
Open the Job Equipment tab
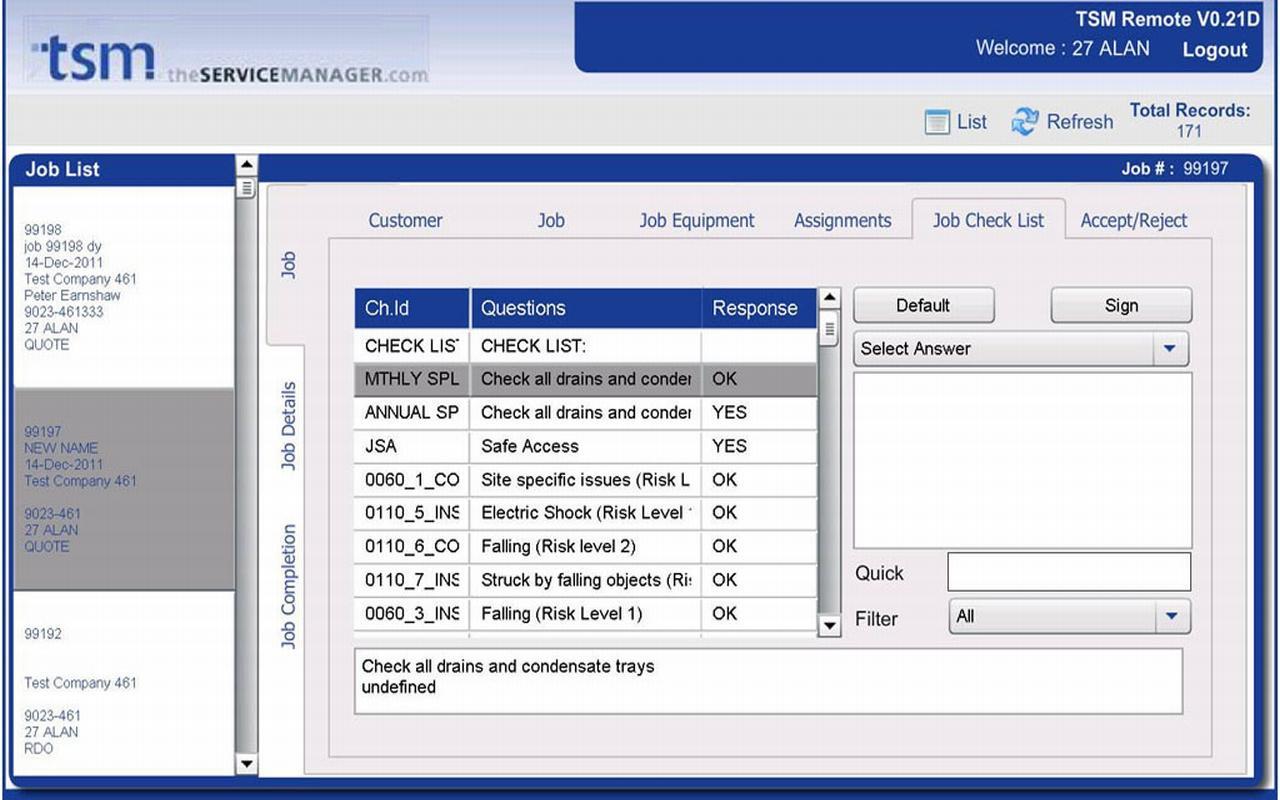pyautogui.click(x=697, y=221)
